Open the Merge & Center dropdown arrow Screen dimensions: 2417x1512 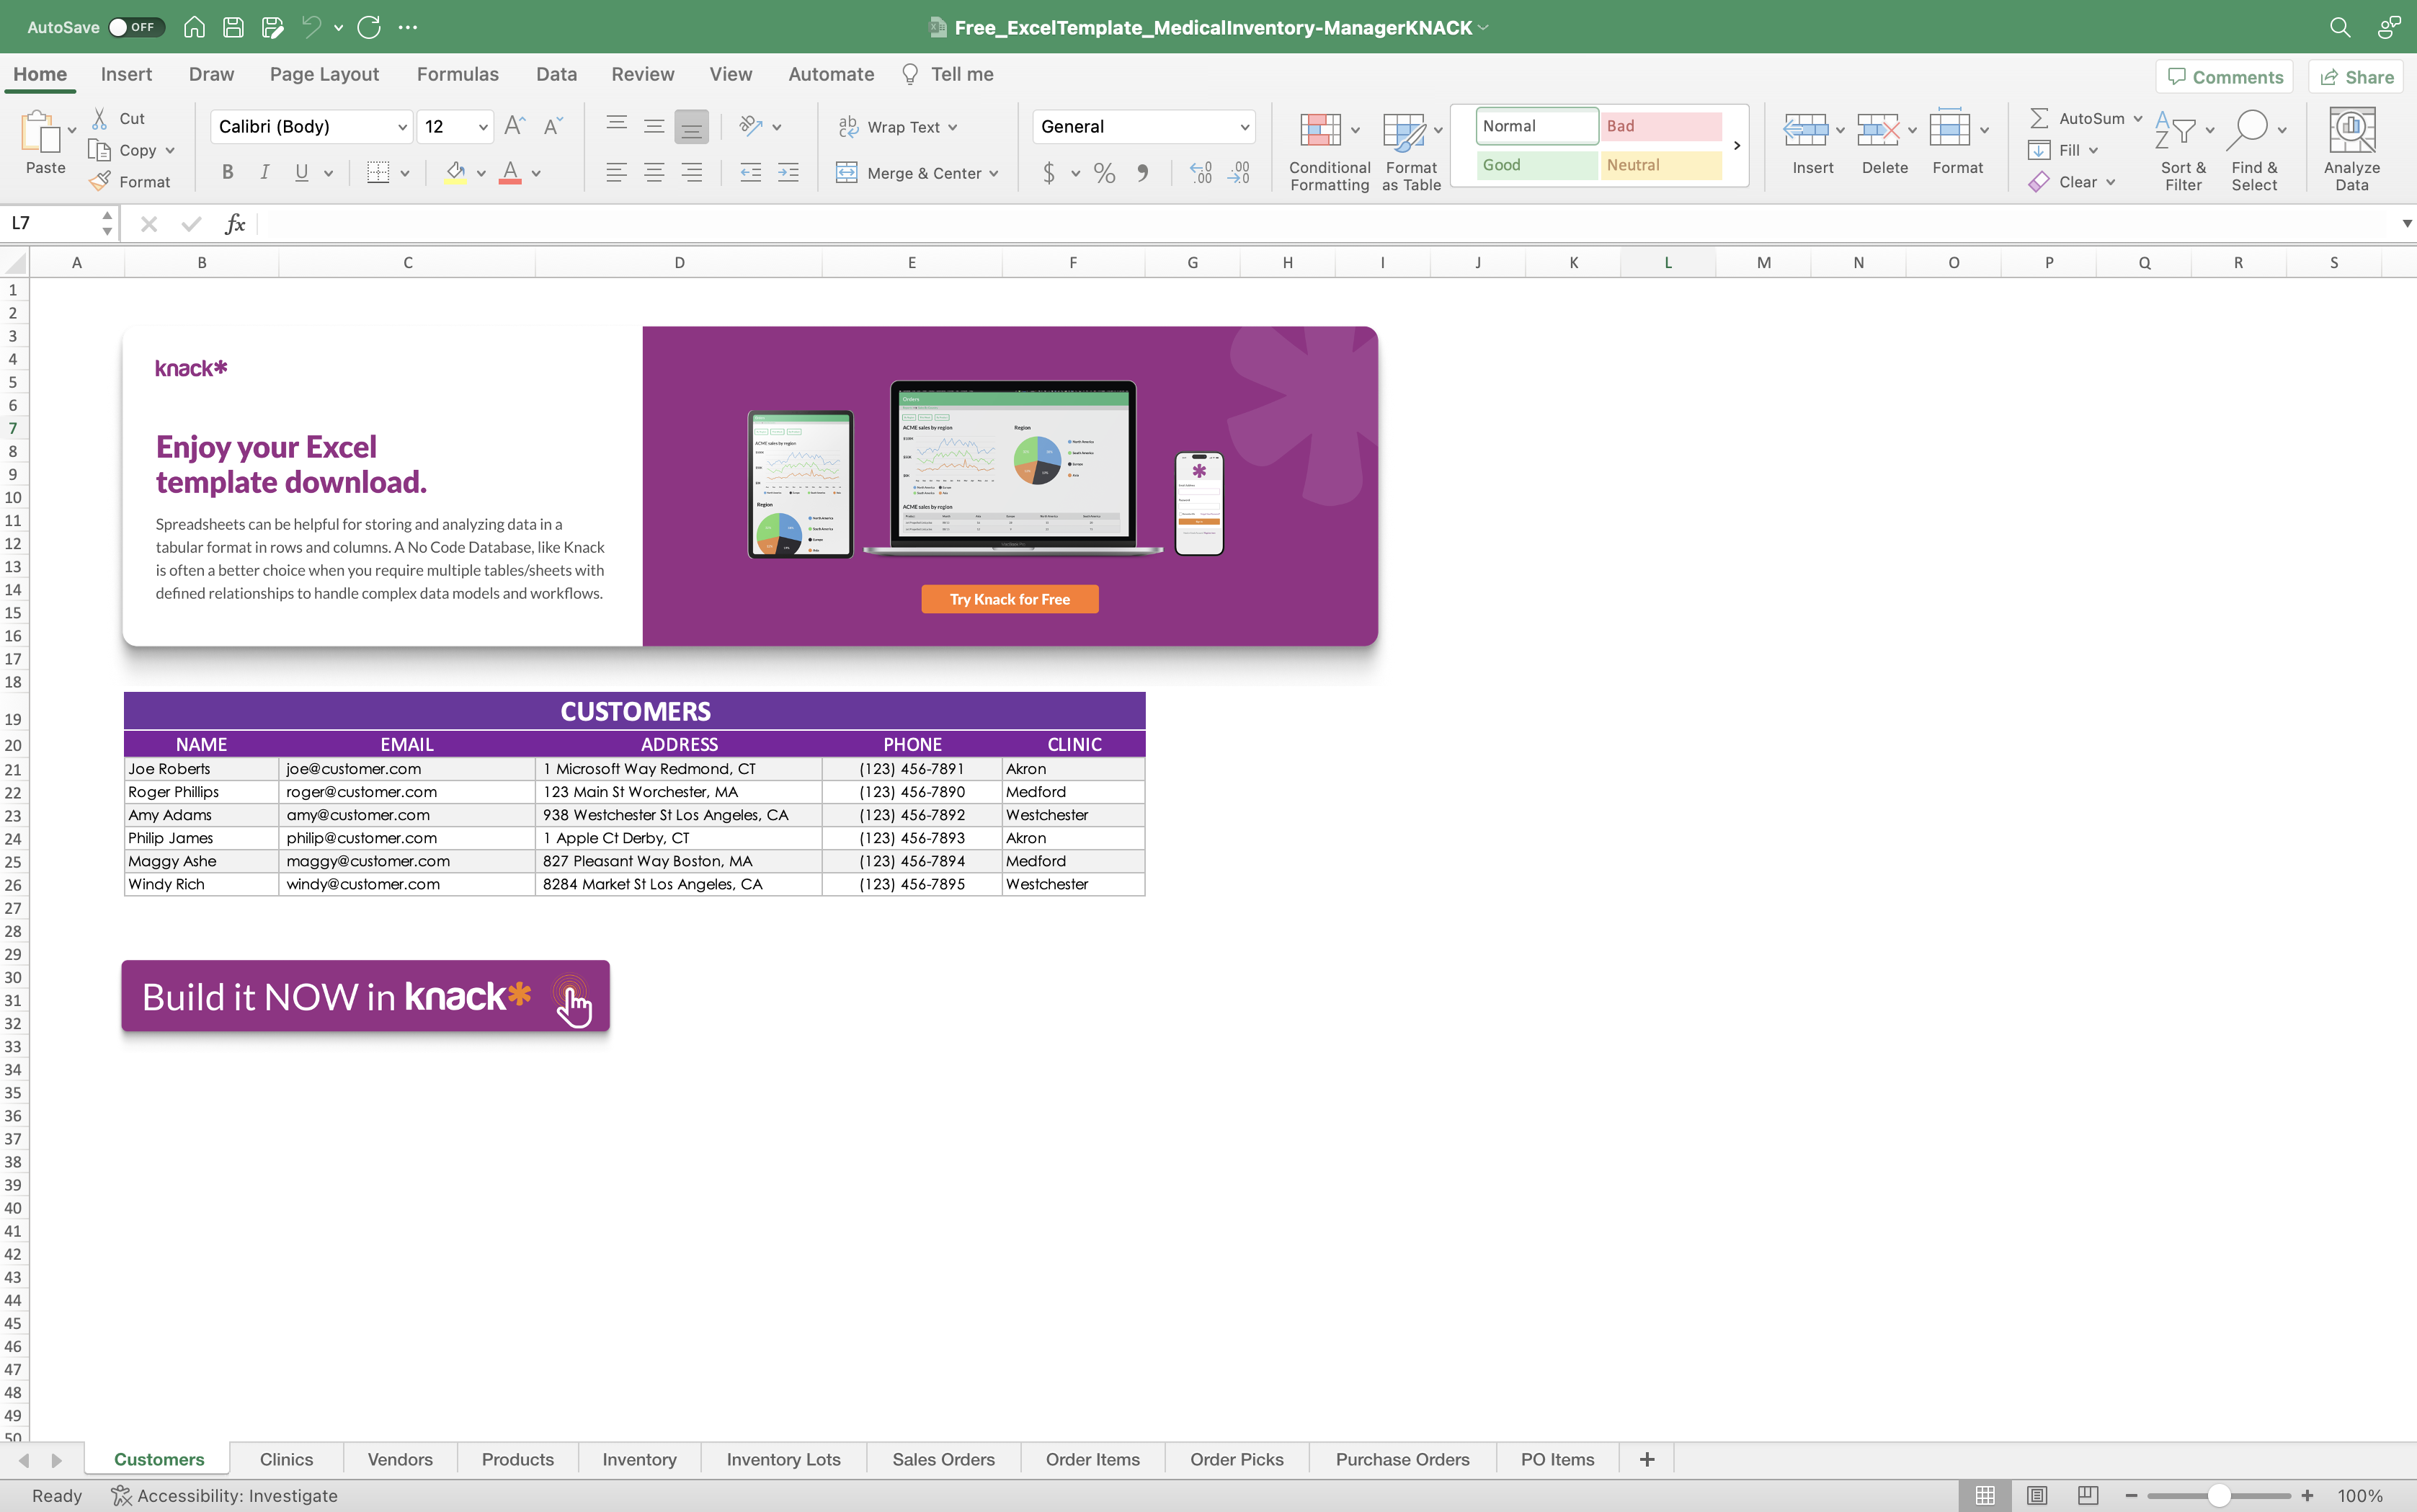pyautogui.click(x=993, y=172)
